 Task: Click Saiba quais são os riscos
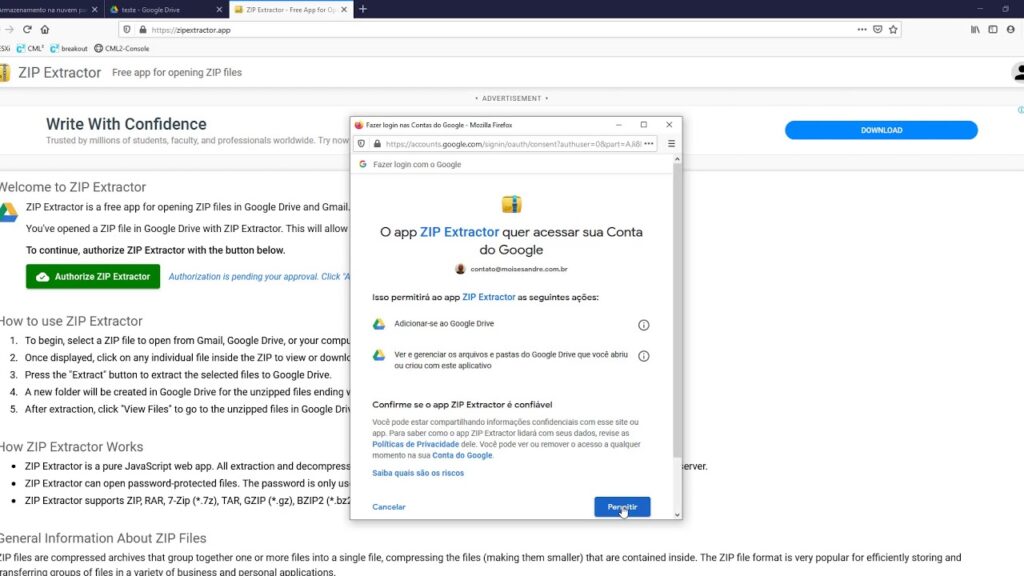pos(418,473)
